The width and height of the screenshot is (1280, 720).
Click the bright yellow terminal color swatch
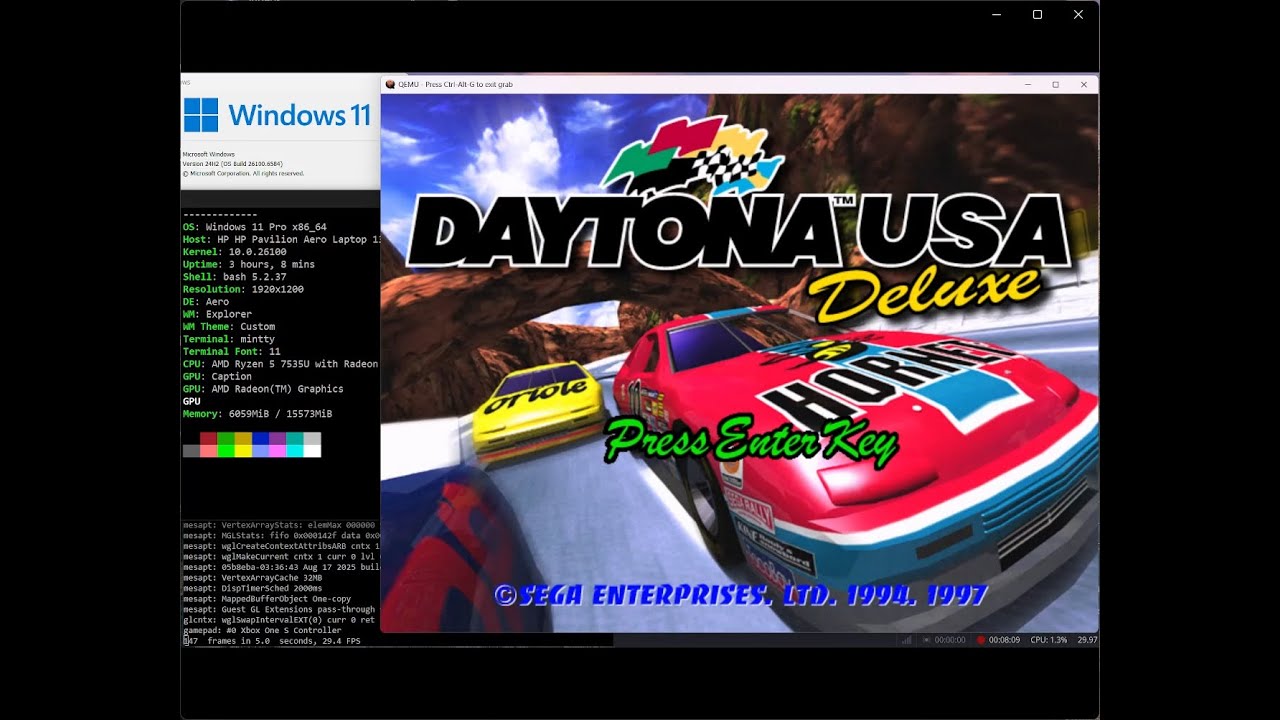click(x=243, y=451)
